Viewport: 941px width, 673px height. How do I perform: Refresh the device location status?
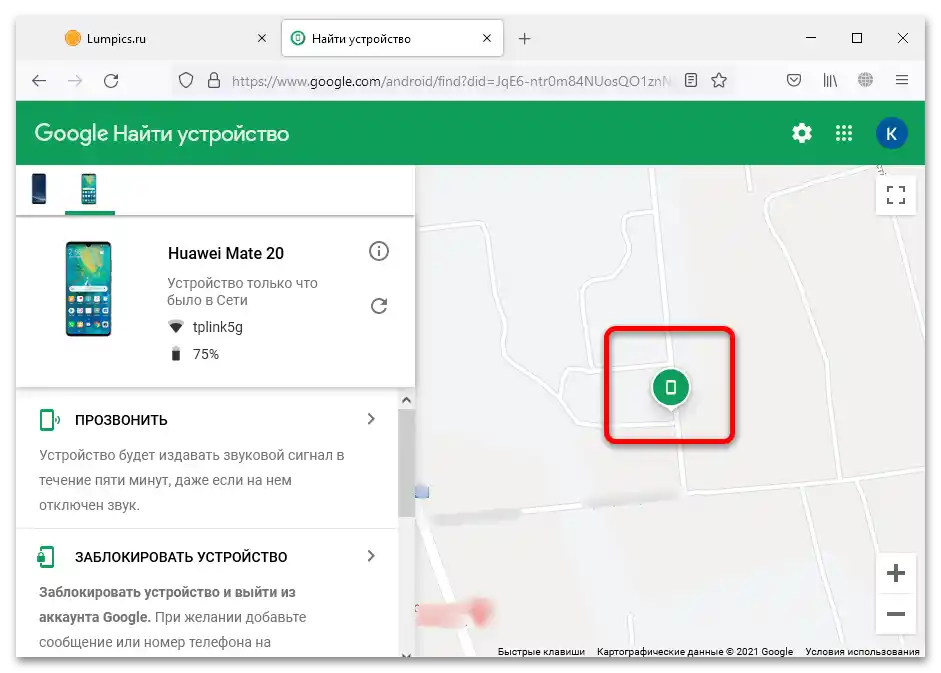(379, 306)
